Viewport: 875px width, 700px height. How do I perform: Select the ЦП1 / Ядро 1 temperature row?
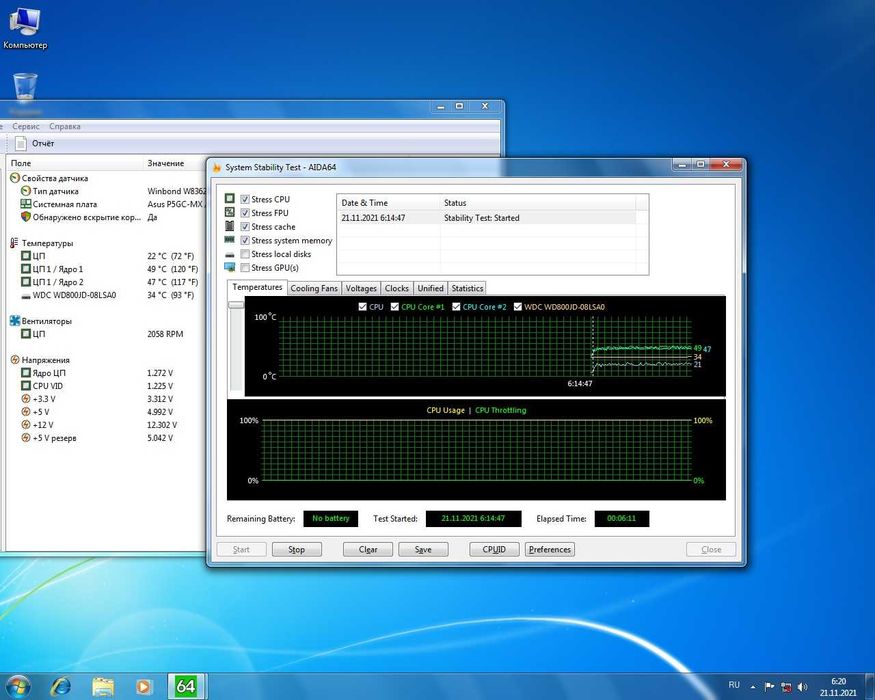coord(106,269)
